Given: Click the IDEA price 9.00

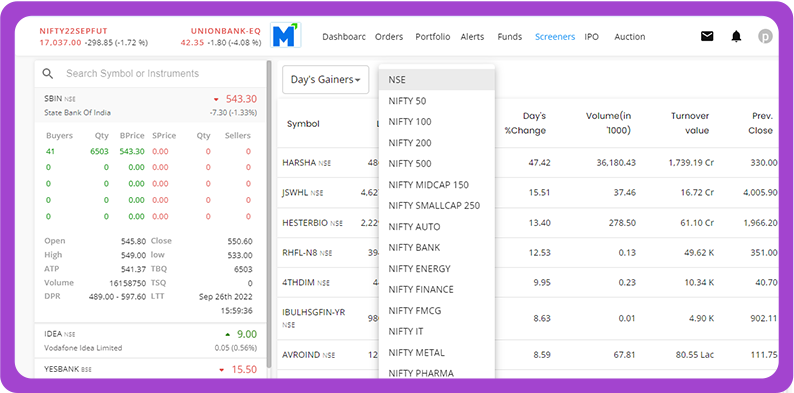Looking at the screenshot, I should pos(247,334).
